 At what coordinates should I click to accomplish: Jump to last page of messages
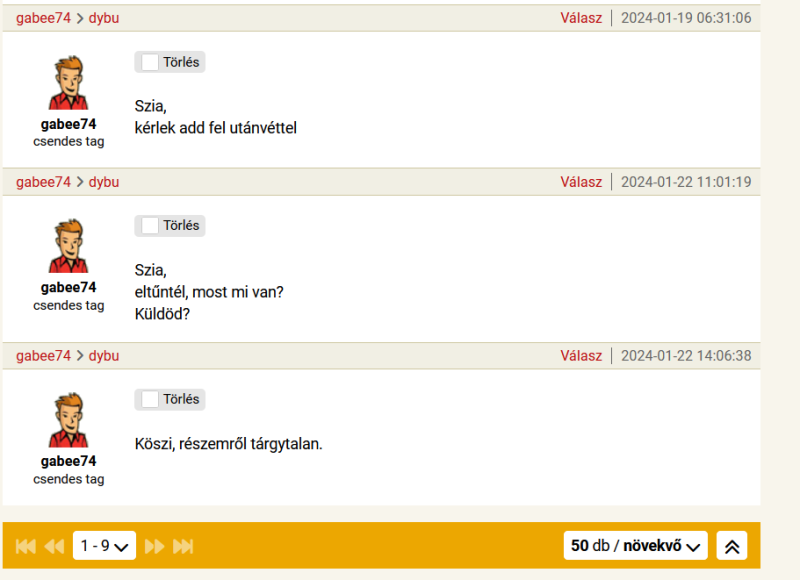pyautogui.click(x=183, y=546)
